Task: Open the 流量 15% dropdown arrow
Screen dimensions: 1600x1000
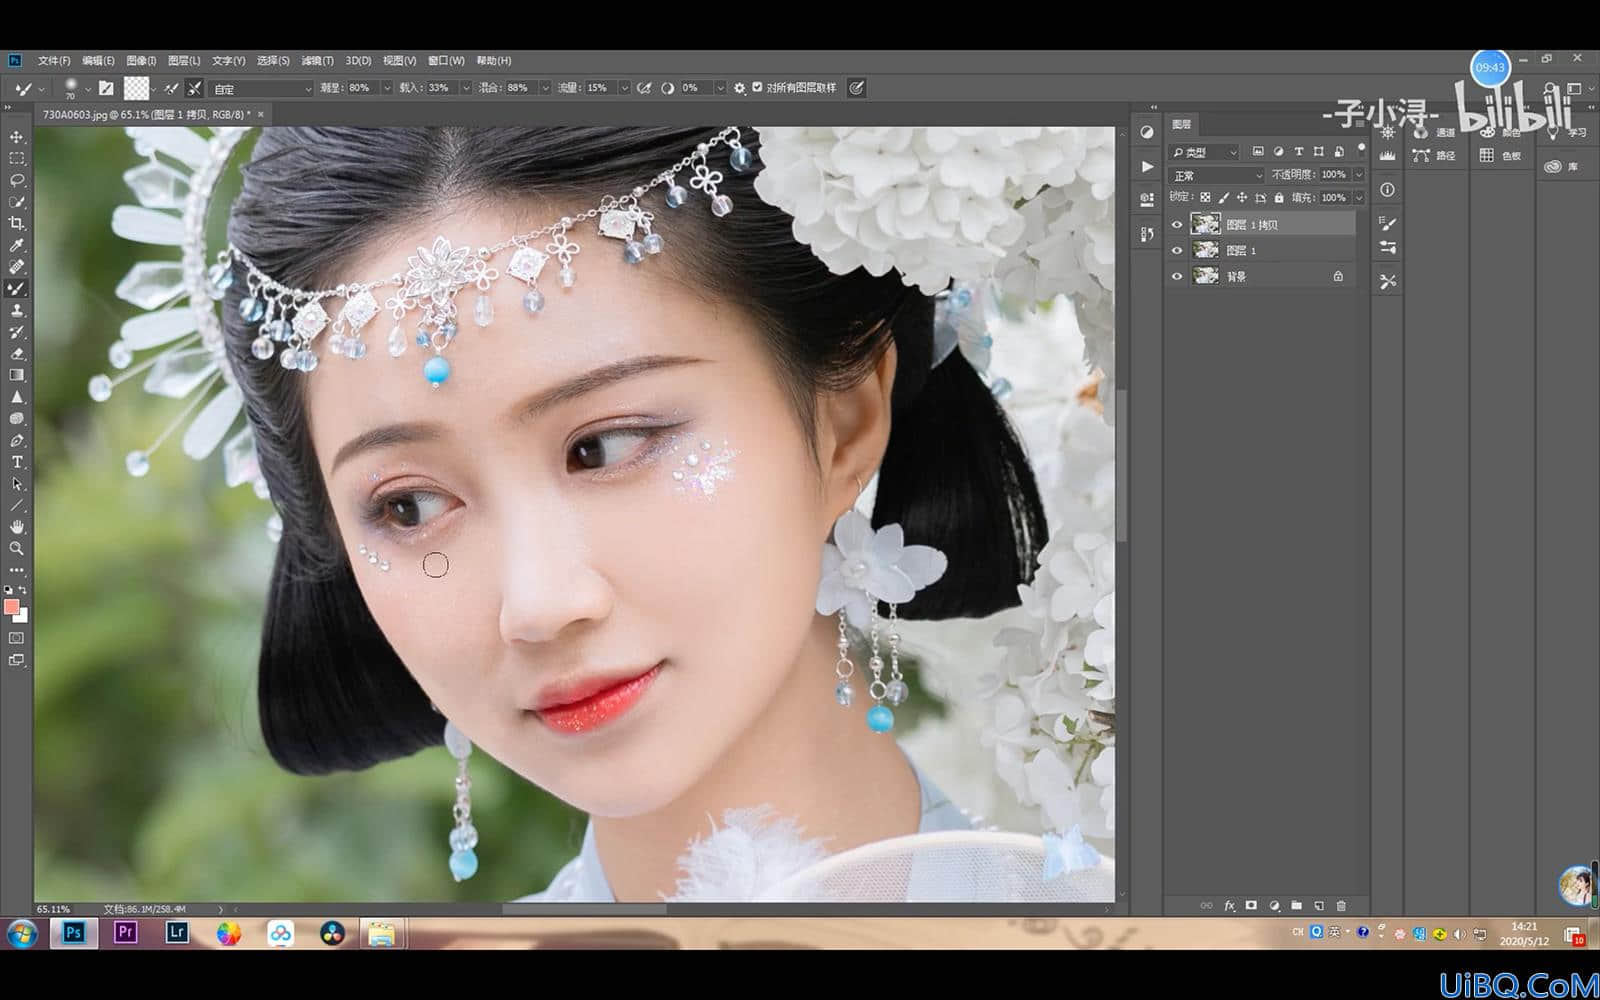Action: click(x=624, y=88)
